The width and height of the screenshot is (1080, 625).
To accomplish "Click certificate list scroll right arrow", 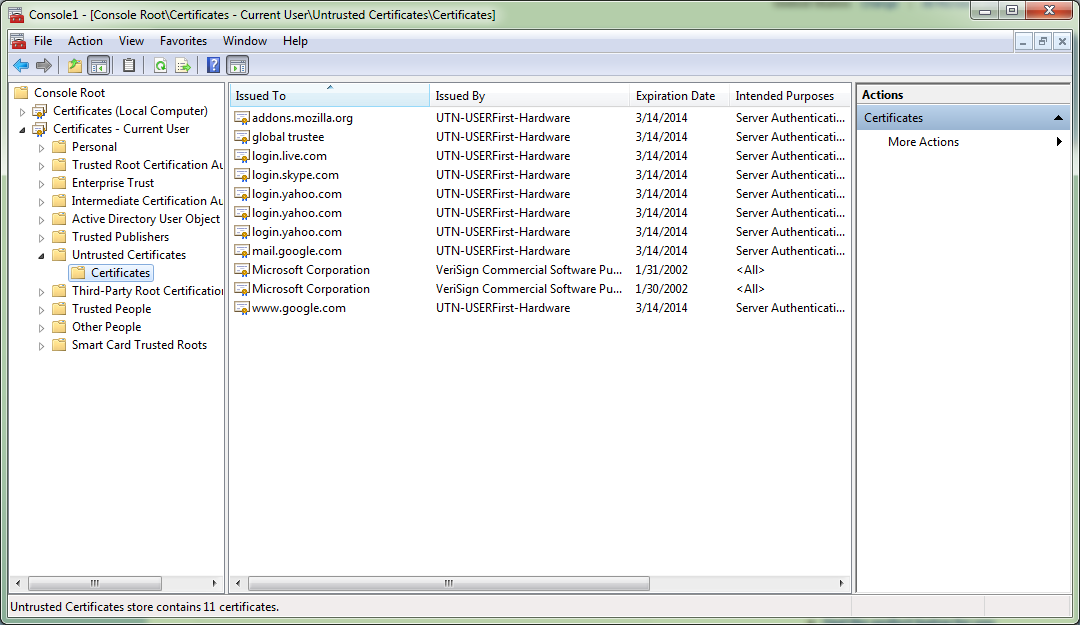I will pyautogui.click(x=841, y=584).
